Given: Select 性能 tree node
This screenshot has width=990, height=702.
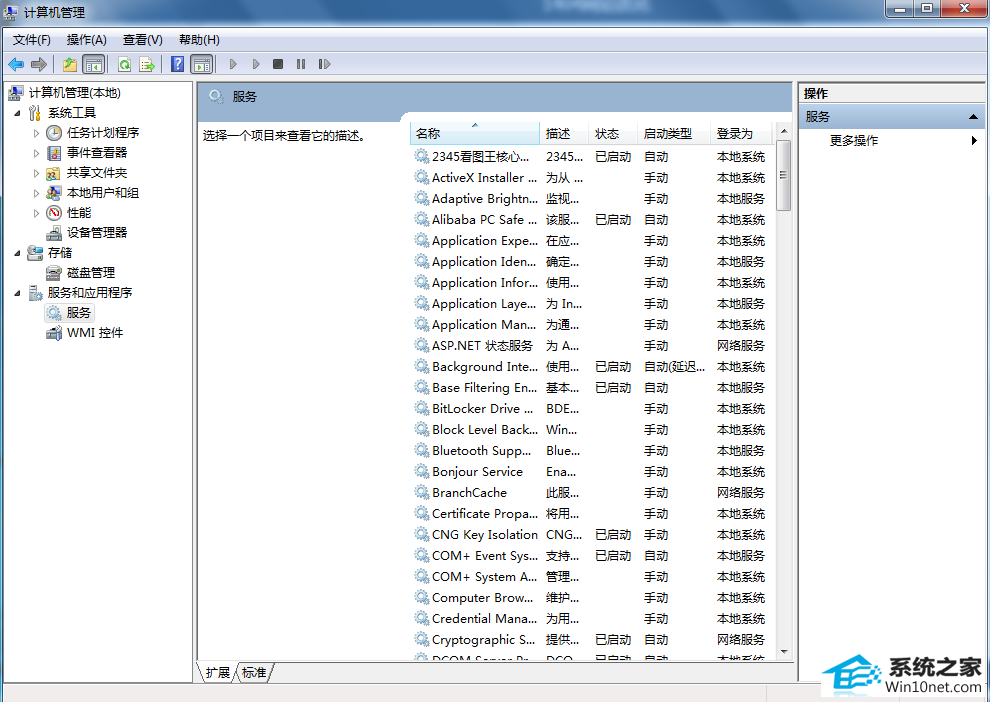Looking at the screenshot, I should click(79, 213).
